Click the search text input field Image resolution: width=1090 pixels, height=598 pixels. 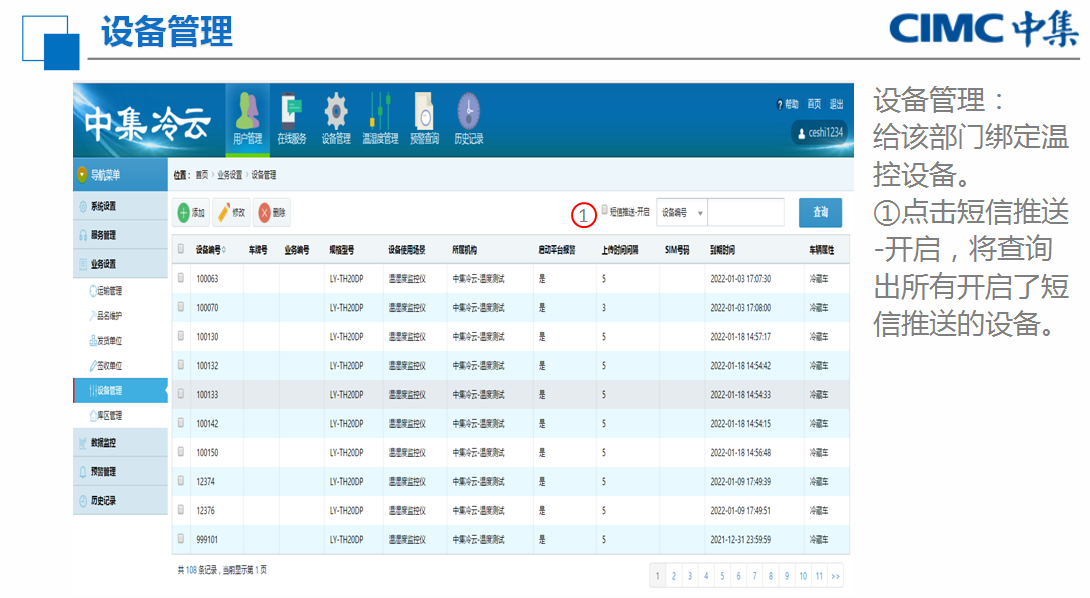click(x=746, y=213)
